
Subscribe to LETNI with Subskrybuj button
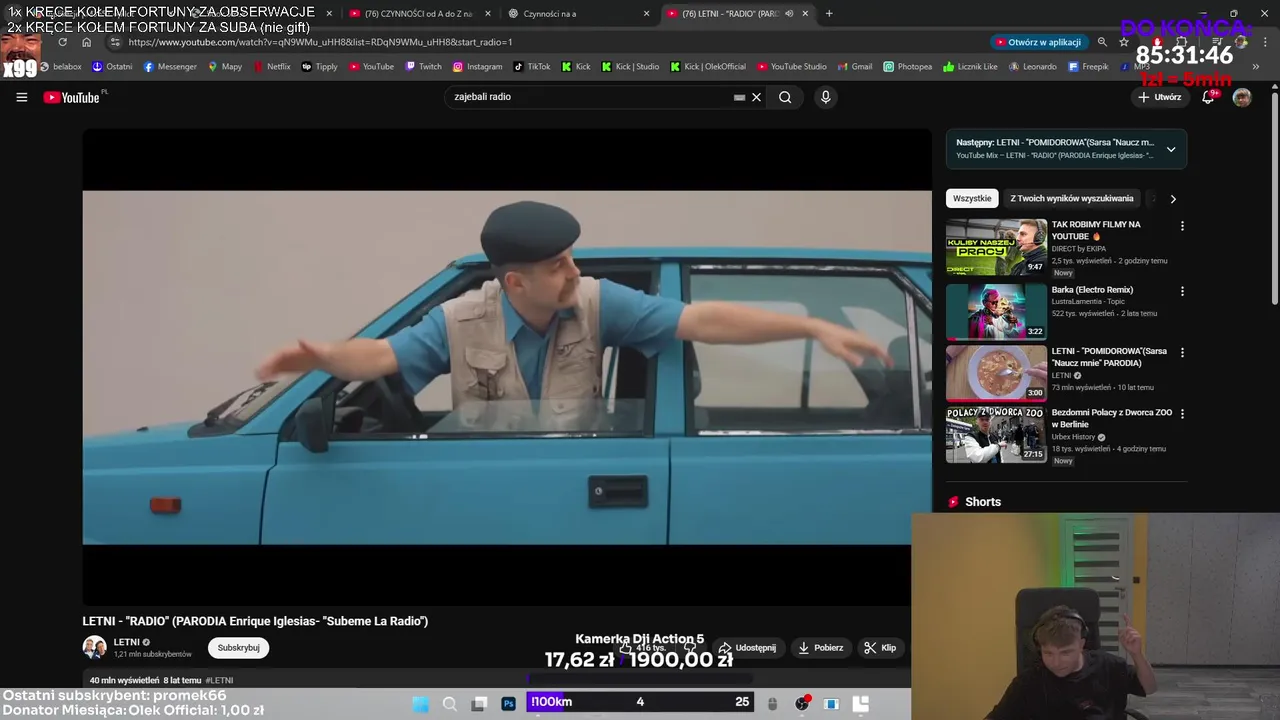(x=238, y=647)
